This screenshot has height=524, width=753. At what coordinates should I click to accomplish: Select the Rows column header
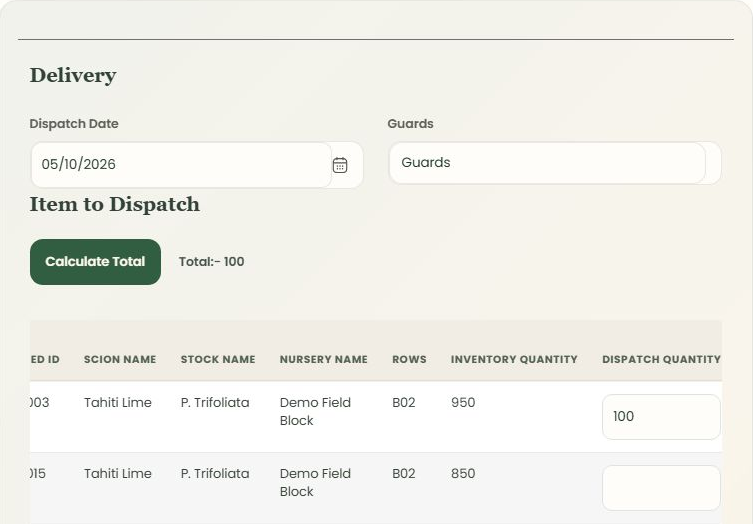click(409, 359)
